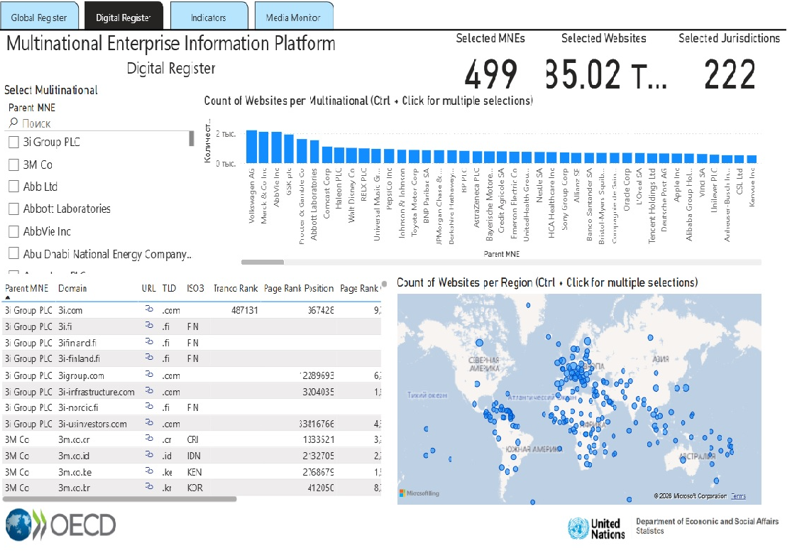The height and width of the screenshot is (551, 790).
Task: Select the Volkswagen AG bar
Action: (251, 147)
